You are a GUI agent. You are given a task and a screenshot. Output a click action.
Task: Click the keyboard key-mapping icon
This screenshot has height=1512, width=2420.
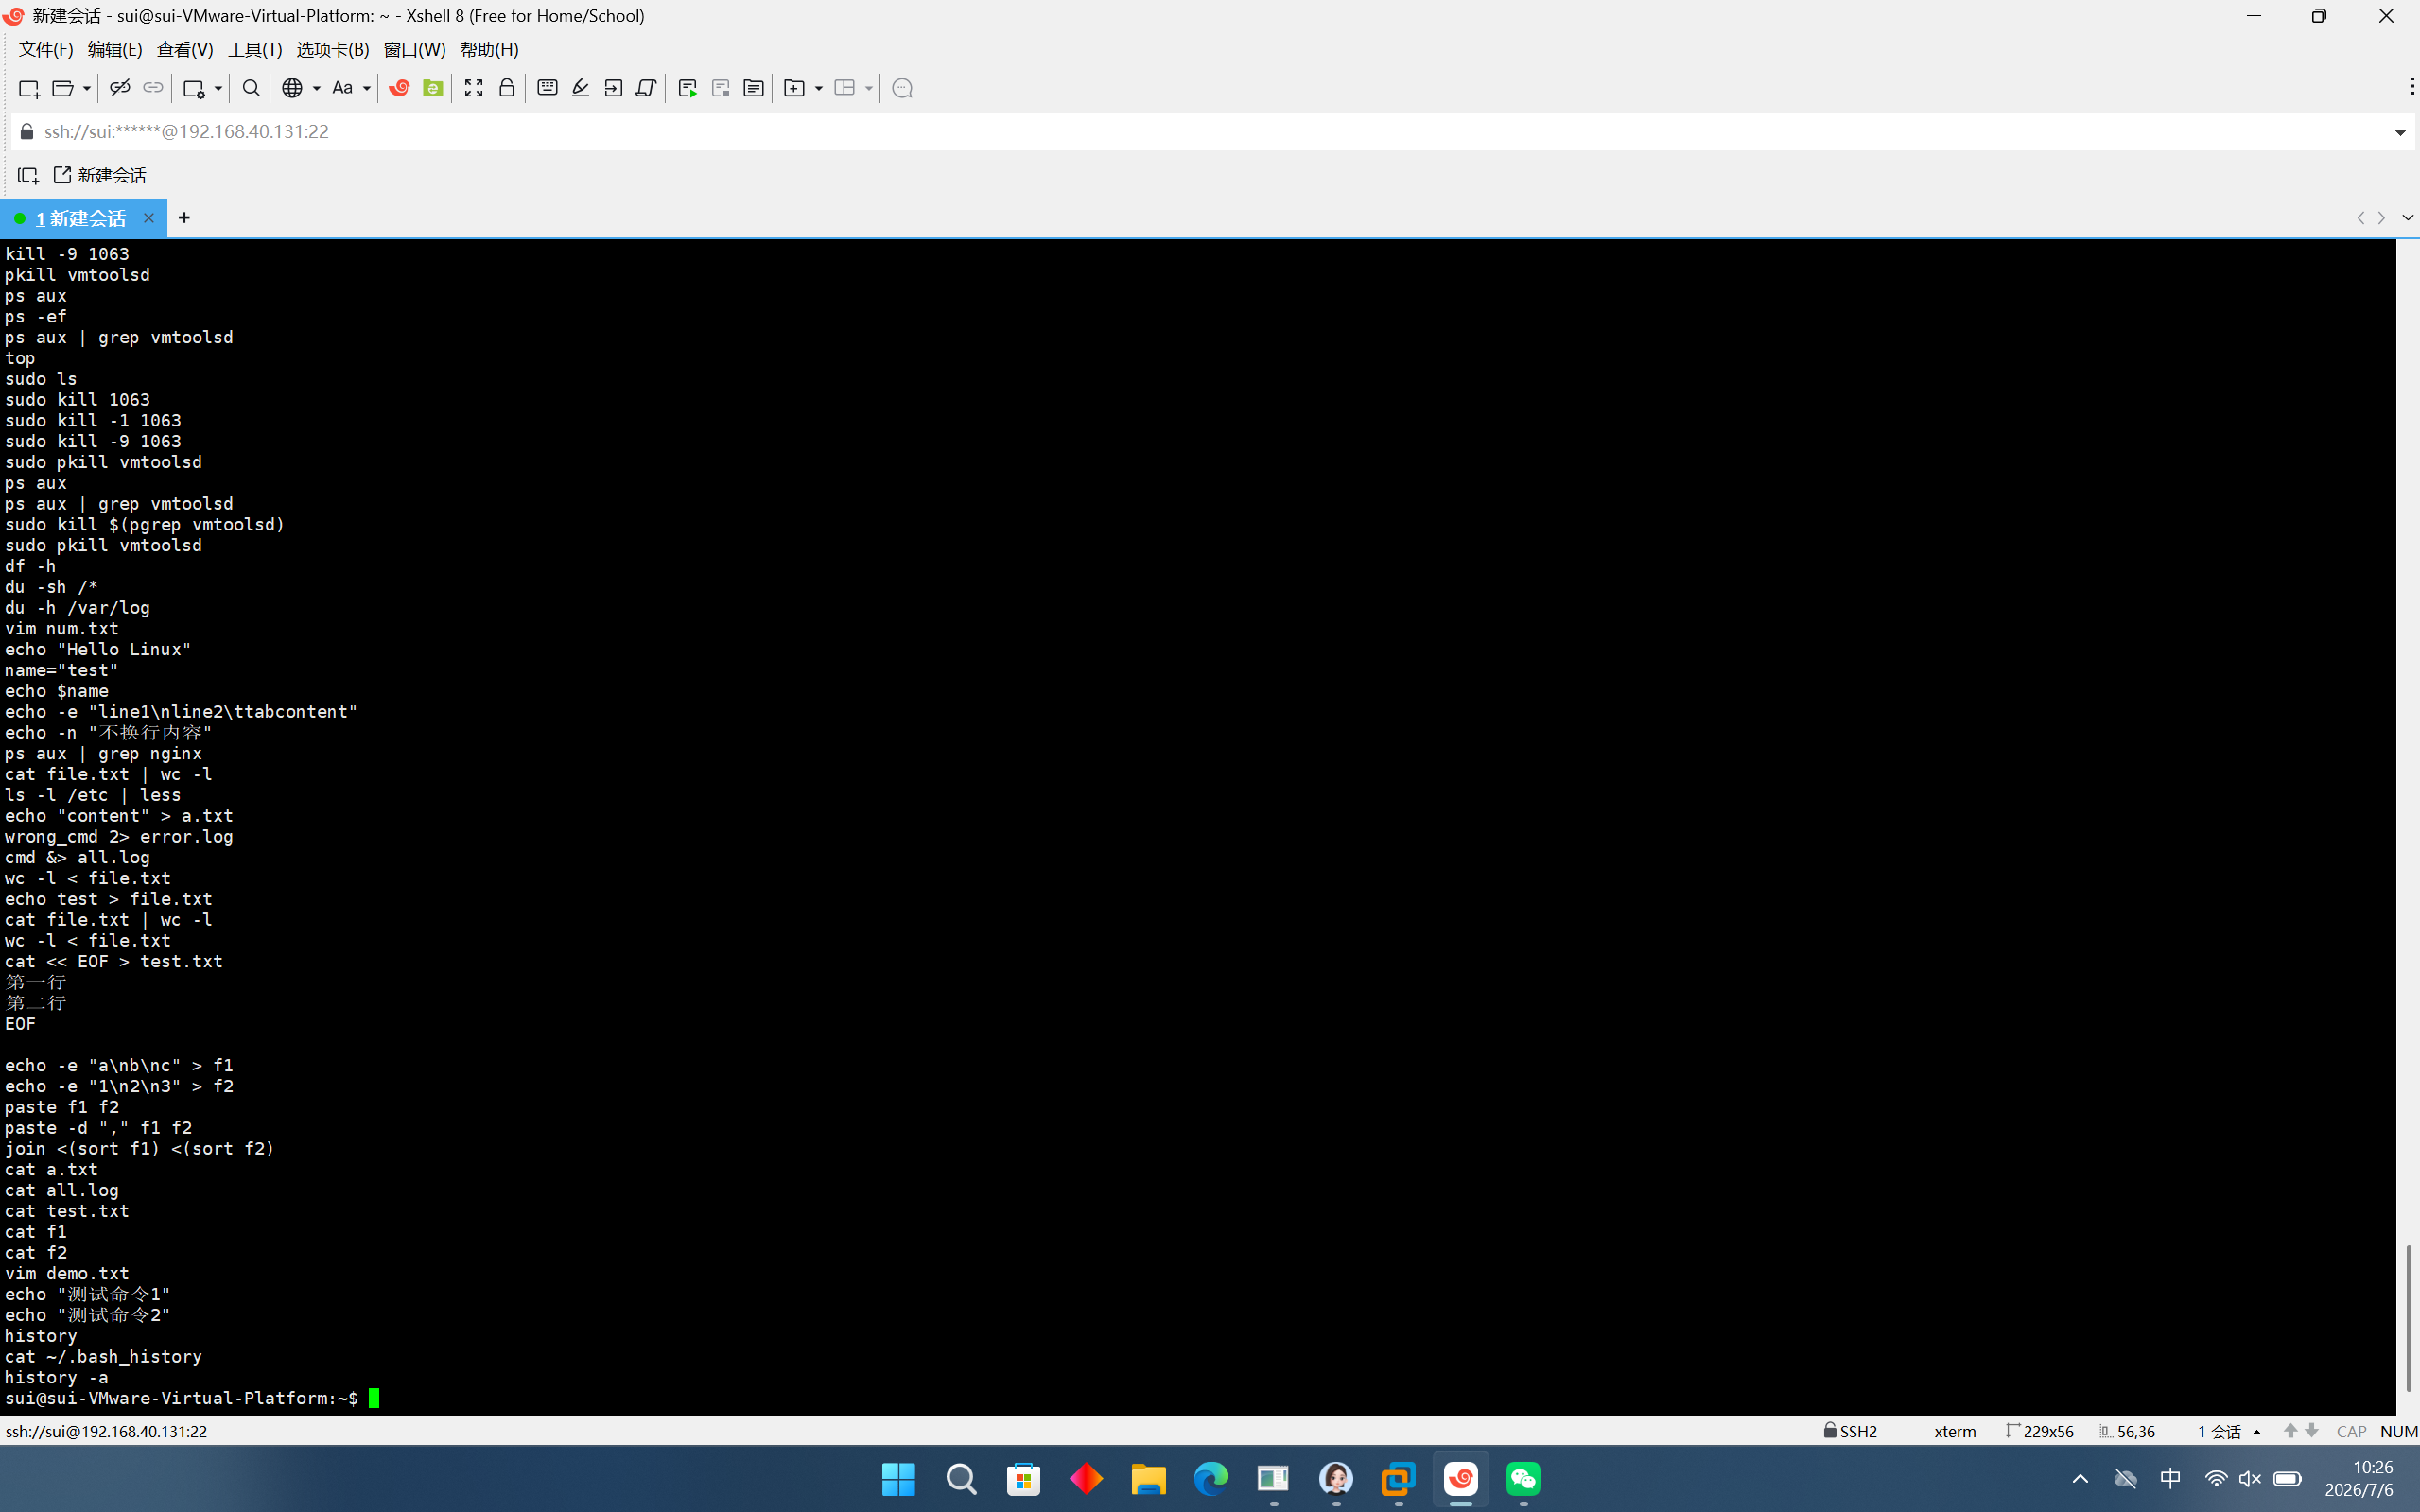pyautogui.click(x=547, y=88)
